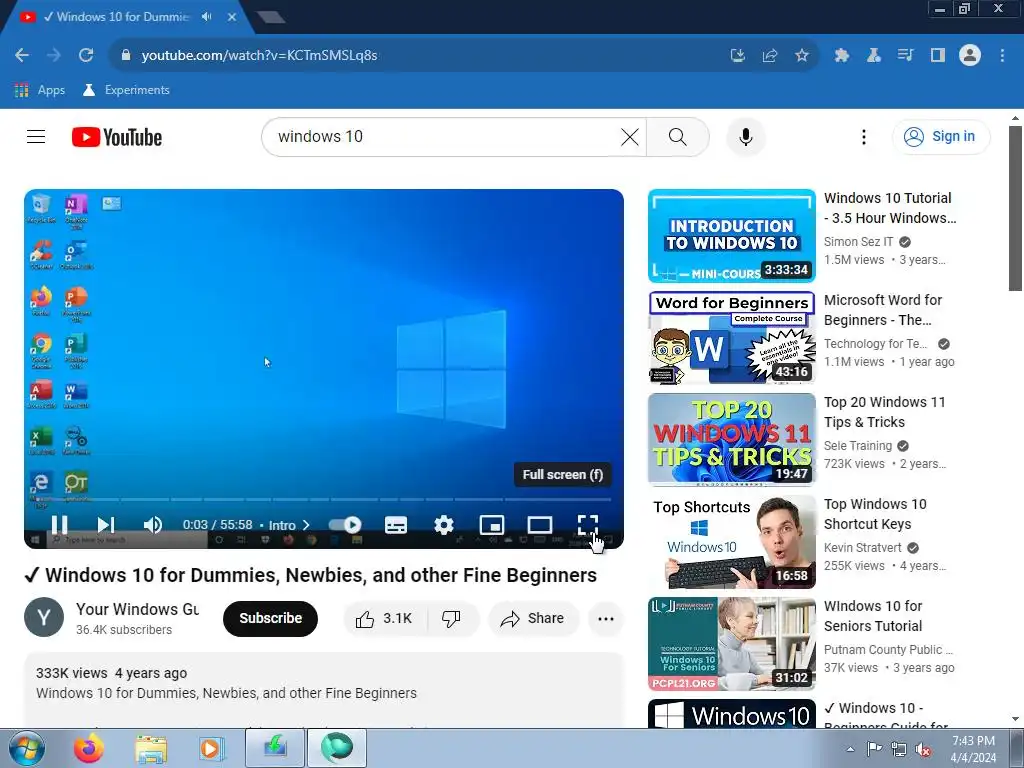Subscribe to Your Windows Guru channel
Viewport: 1024px width, 768px height.
point(270,618)
